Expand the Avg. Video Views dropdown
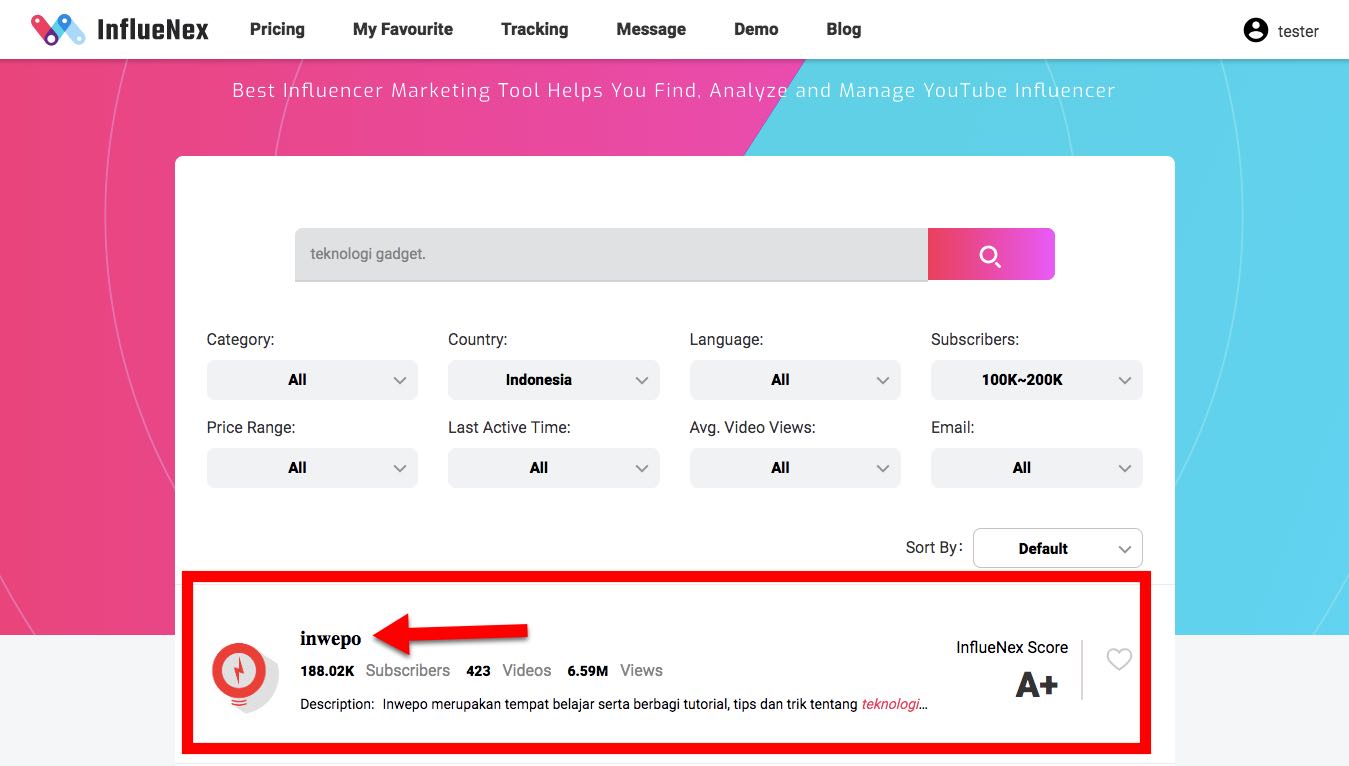The height and width of the screenshot is (766, 1349). click(x=795, y=468)
